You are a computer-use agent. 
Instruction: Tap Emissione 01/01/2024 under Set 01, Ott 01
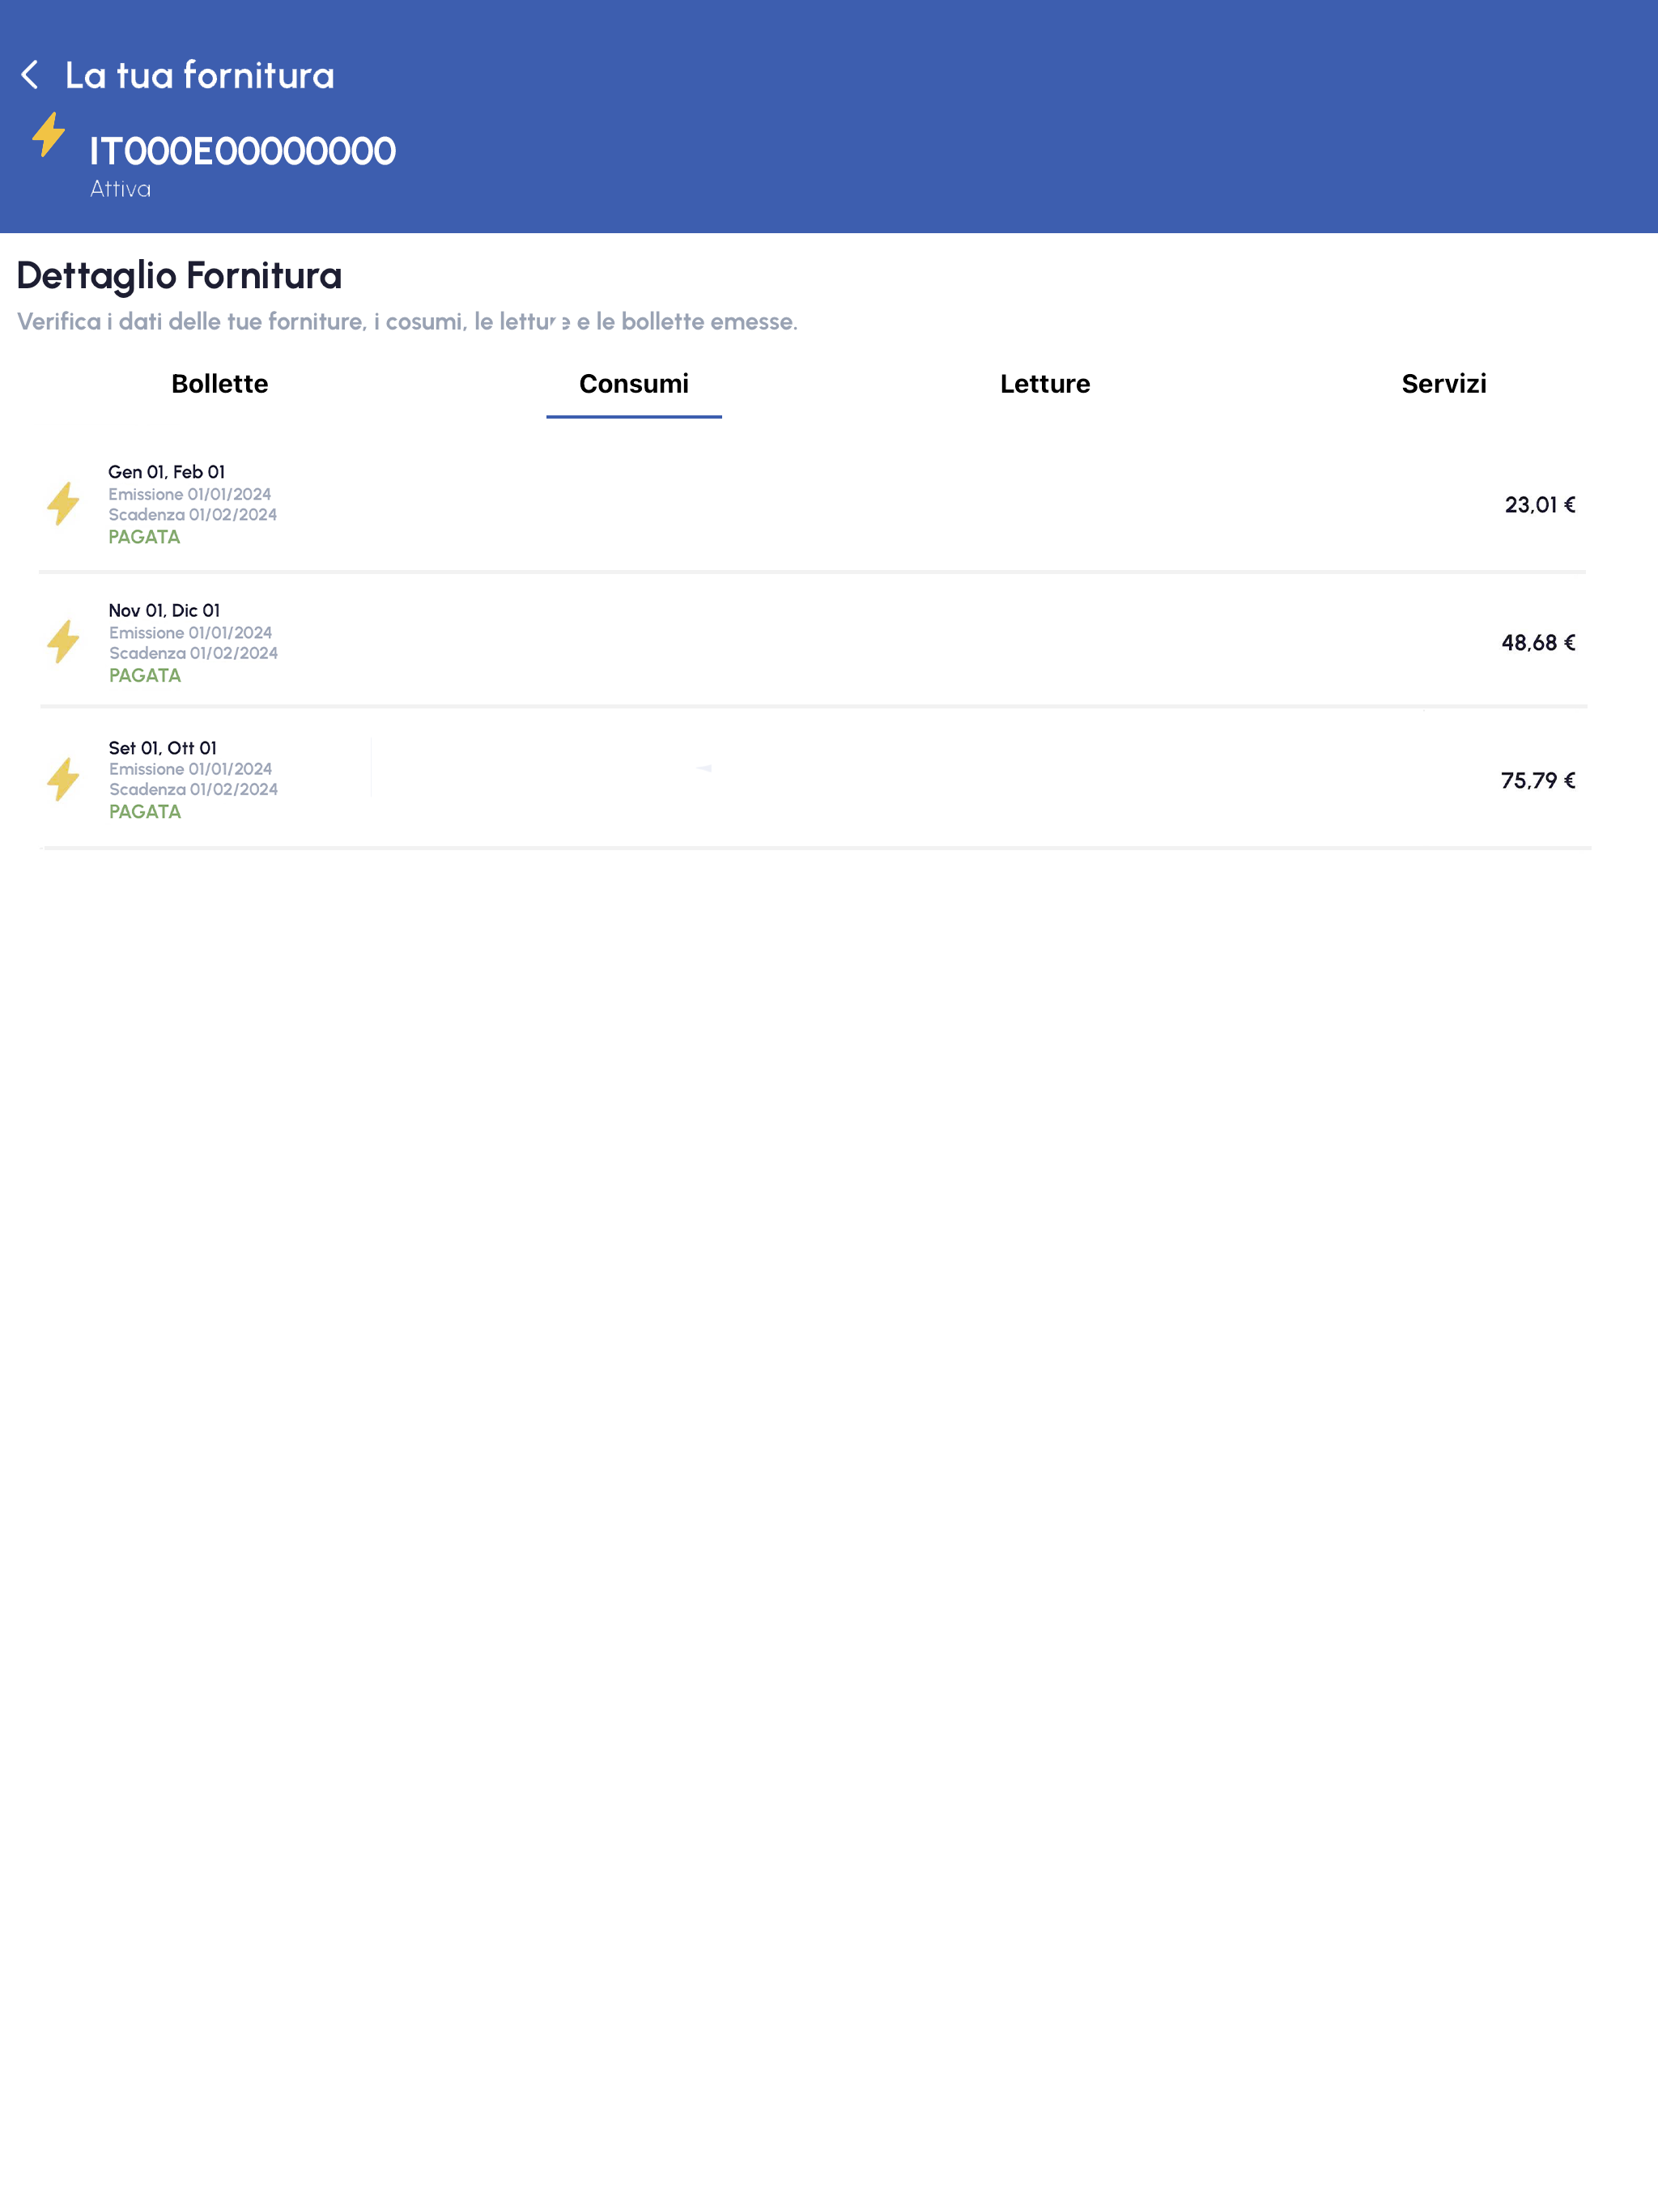[190, 769]
